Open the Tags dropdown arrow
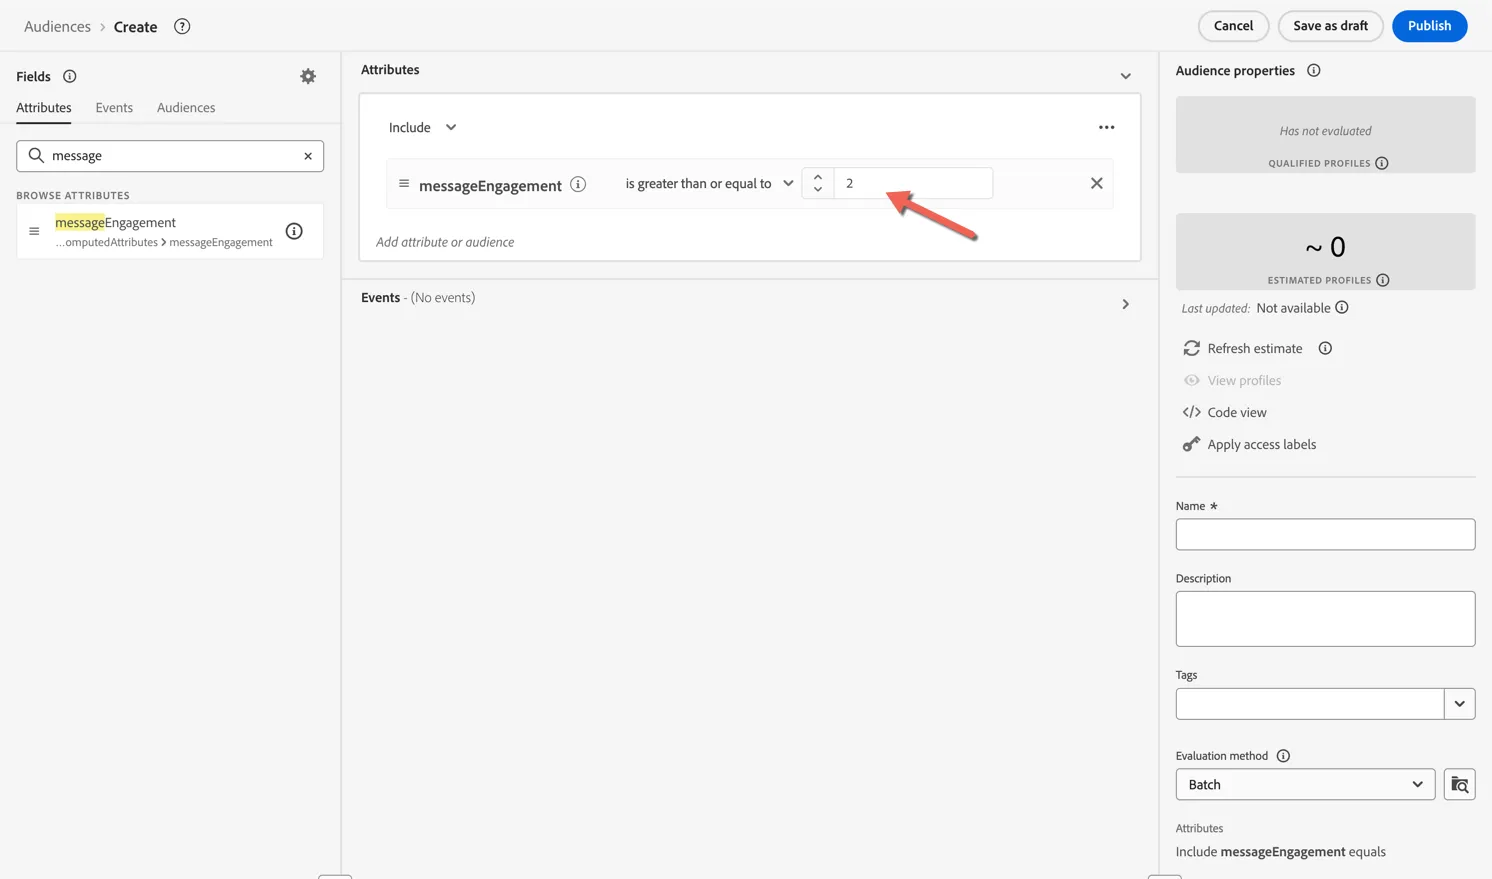This screenshot has height=879, width=1492. tap(1460, 704)
